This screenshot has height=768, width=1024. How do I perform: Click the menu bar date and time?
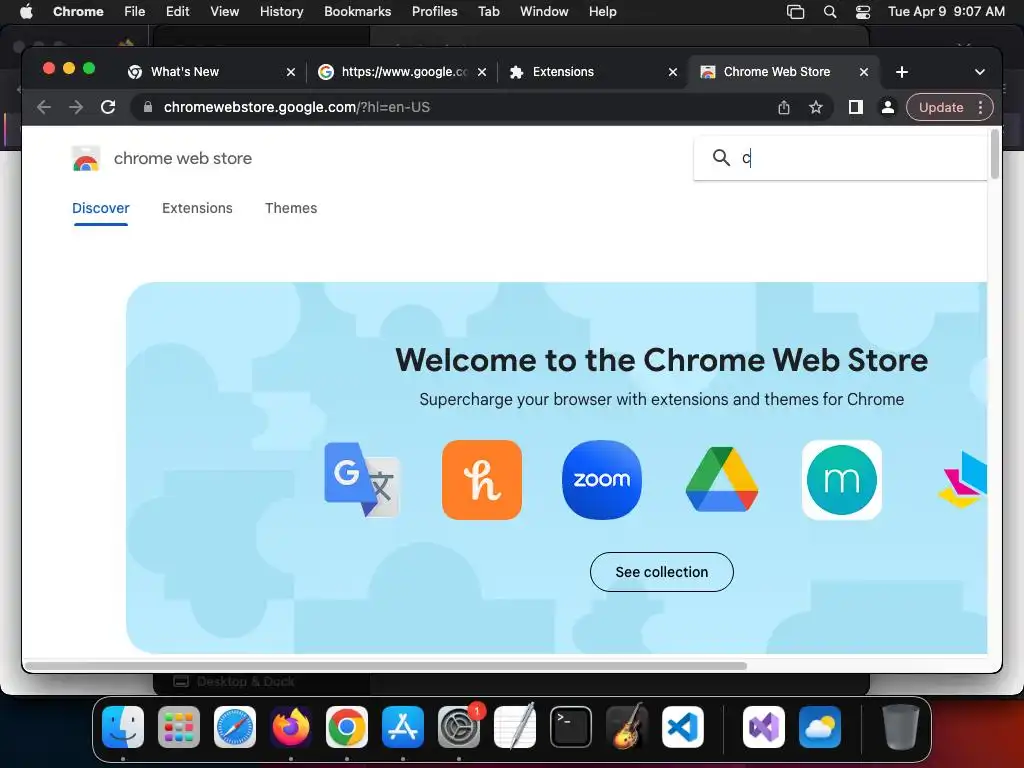click(946, 12)
